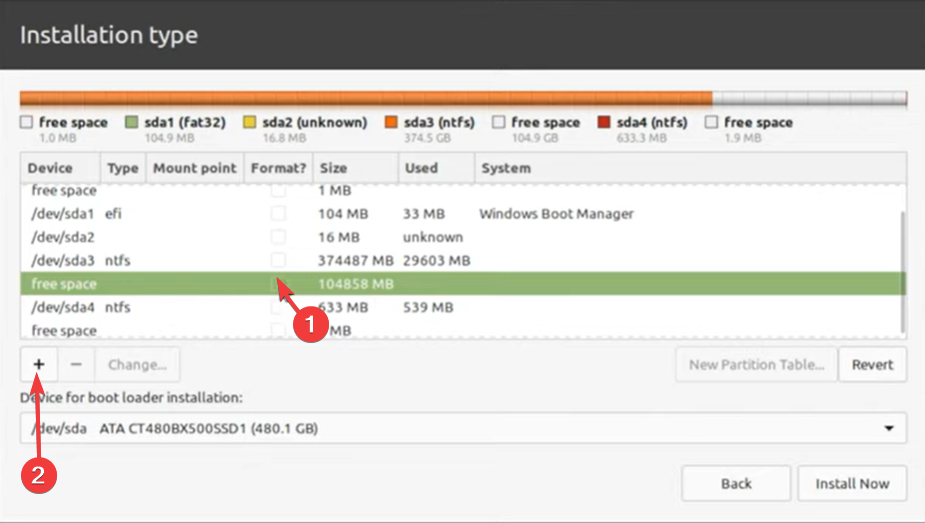Image resolution: width=925 pixels, height=523 pixels.
Task: Toggle Format checkbox for /dev/sda2 row
Action: click(278, 237)
